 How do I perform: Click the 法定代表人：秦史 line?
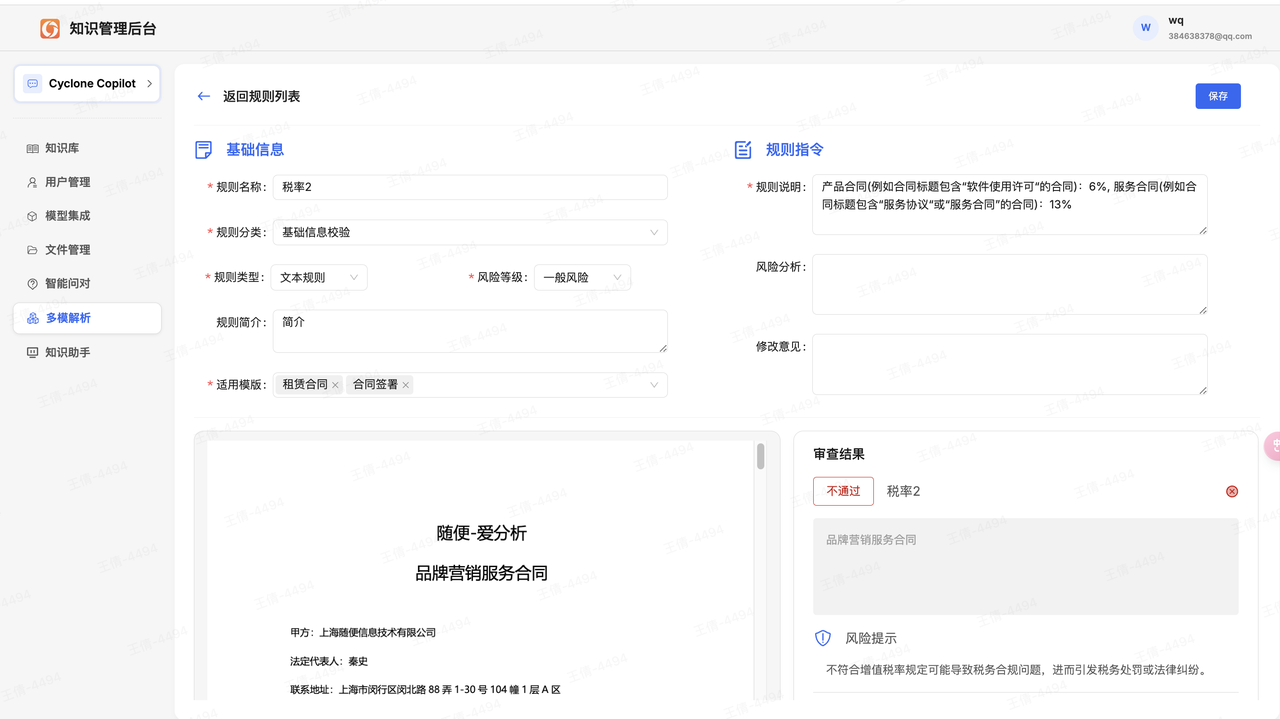coord(329,661)
